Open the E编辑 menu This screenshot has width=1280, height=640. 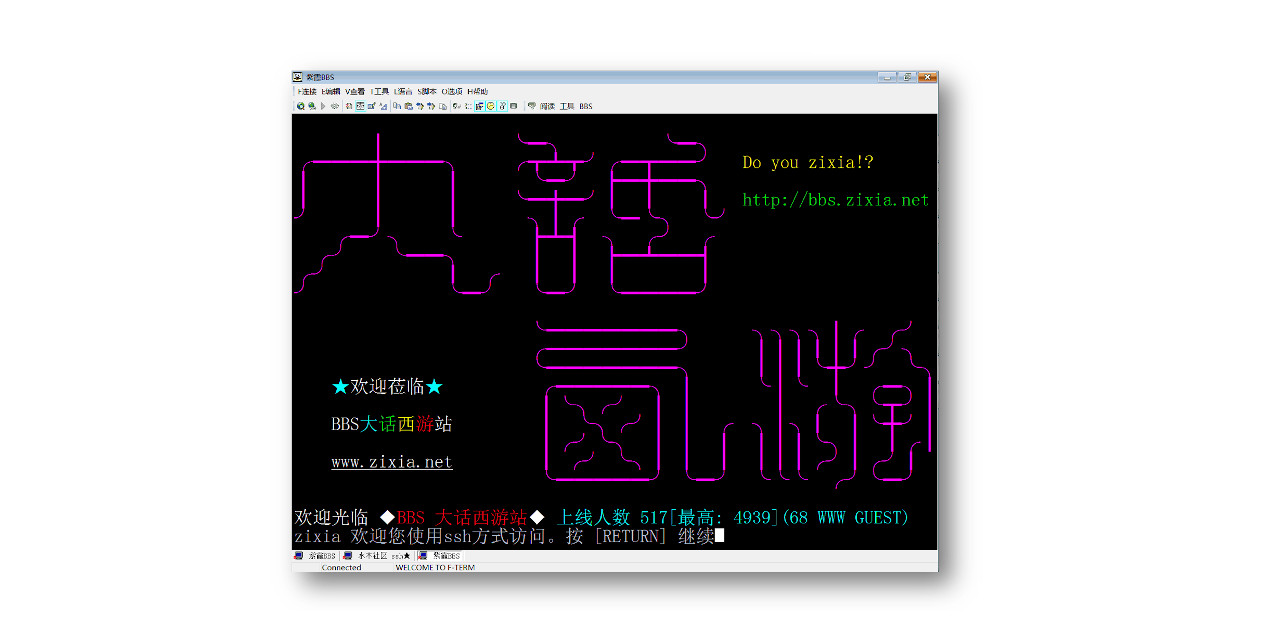pos(331,91)
